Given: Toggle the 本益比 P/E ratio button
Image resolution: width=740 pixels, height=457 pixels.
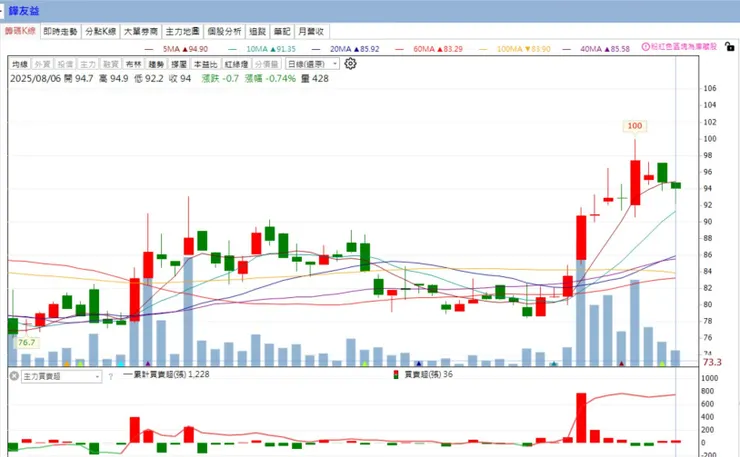Looking at the screenshot, I should coord(206,64).
